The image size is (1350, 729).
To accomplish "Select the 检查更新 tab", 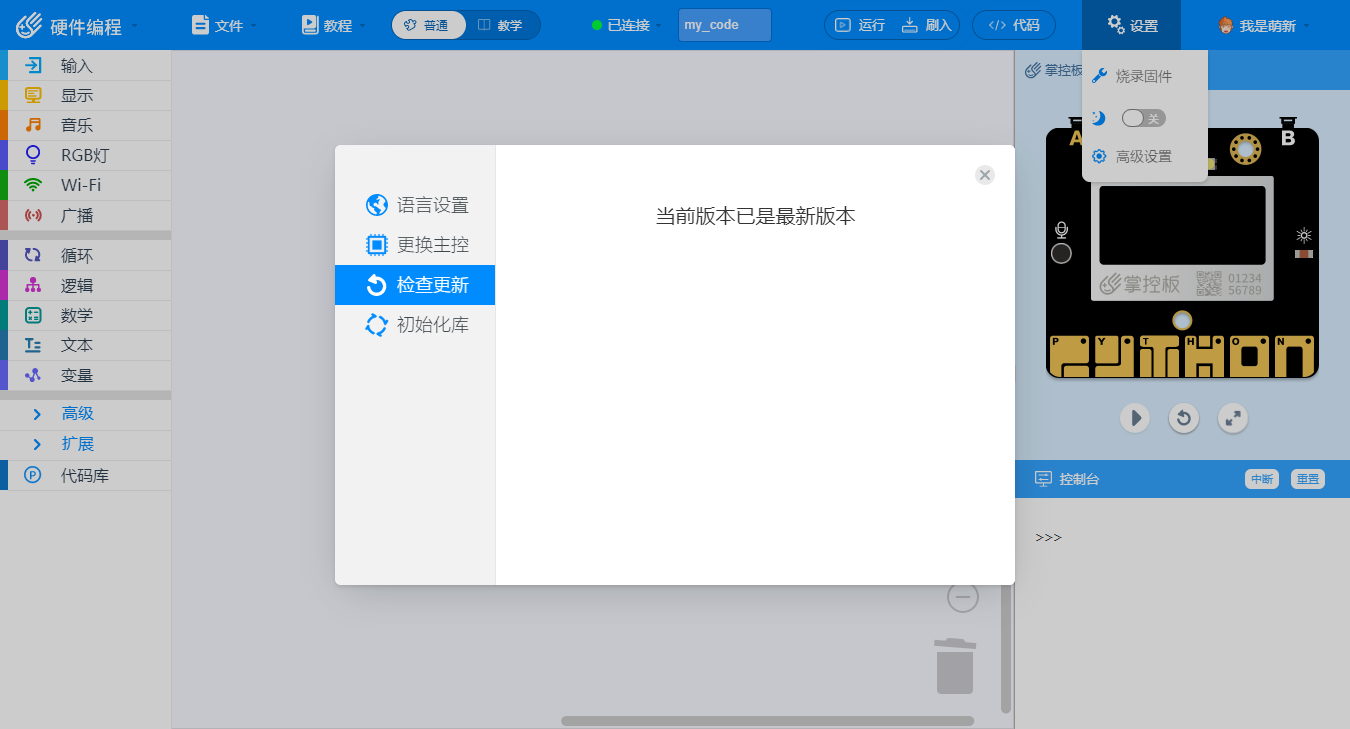I will (415, 285).
